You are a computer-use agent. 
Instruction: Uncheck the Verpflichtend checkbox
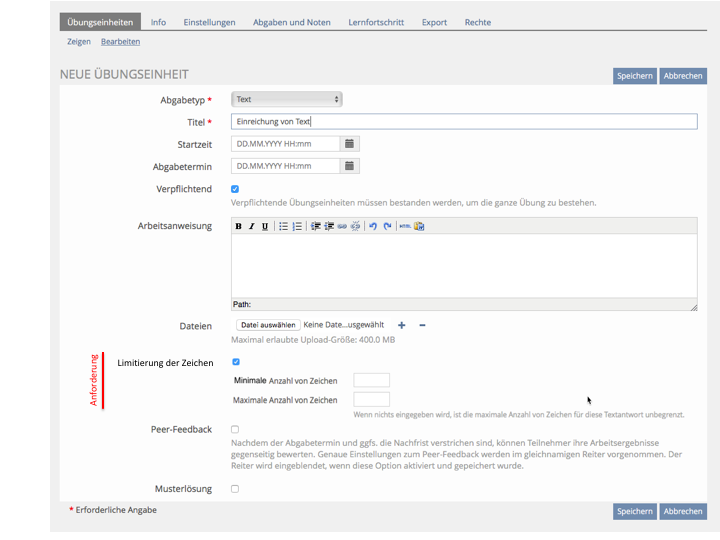(x=235, y=189)
